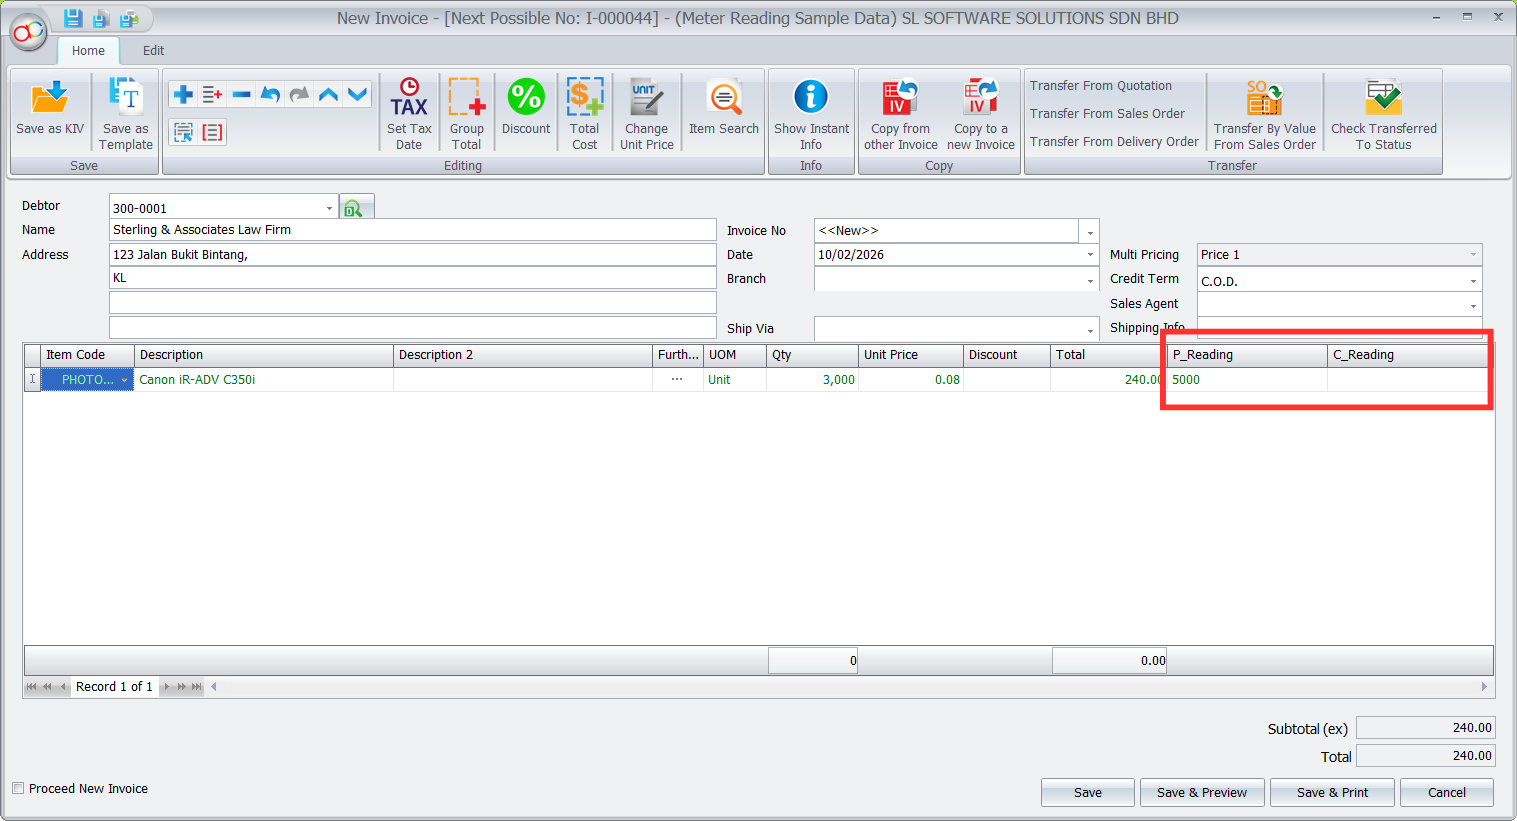Add a new row with plus icon
The image size is (1517, 821).
coord(183,94)
